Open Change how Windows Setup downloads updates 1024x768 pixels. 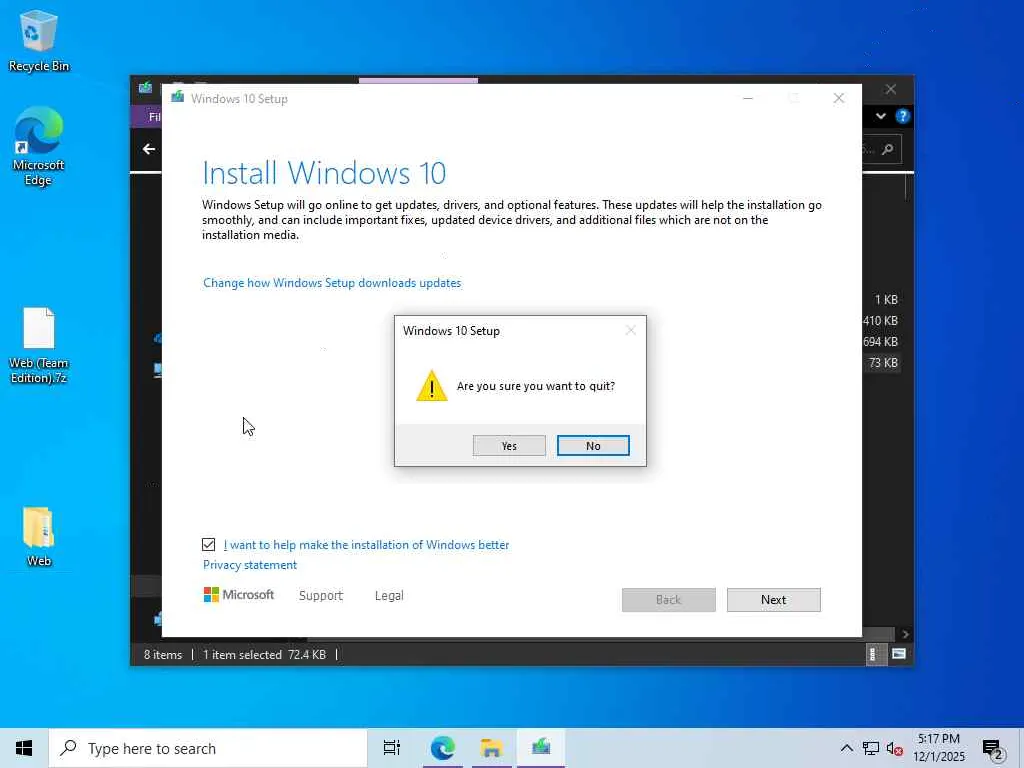tap(332, 283)
